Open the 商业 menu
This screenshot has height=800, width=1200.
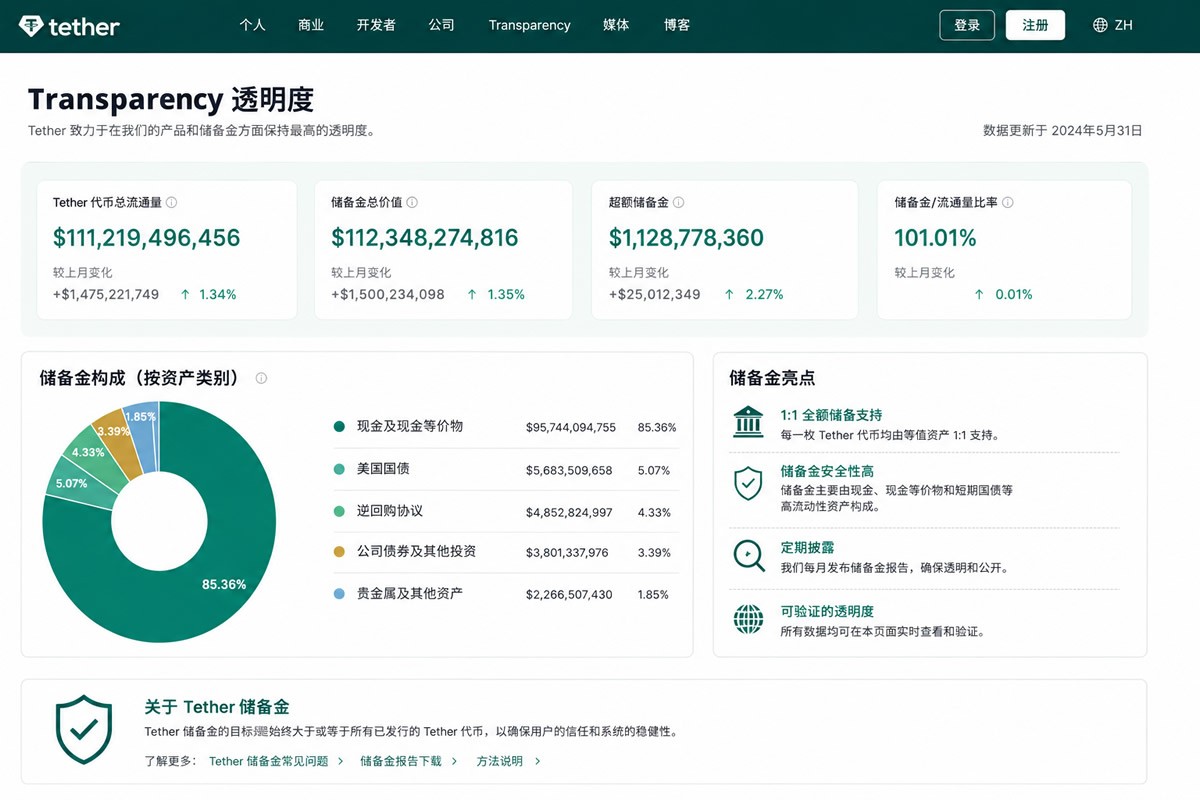pyautogui.click(x=311, y=25)
